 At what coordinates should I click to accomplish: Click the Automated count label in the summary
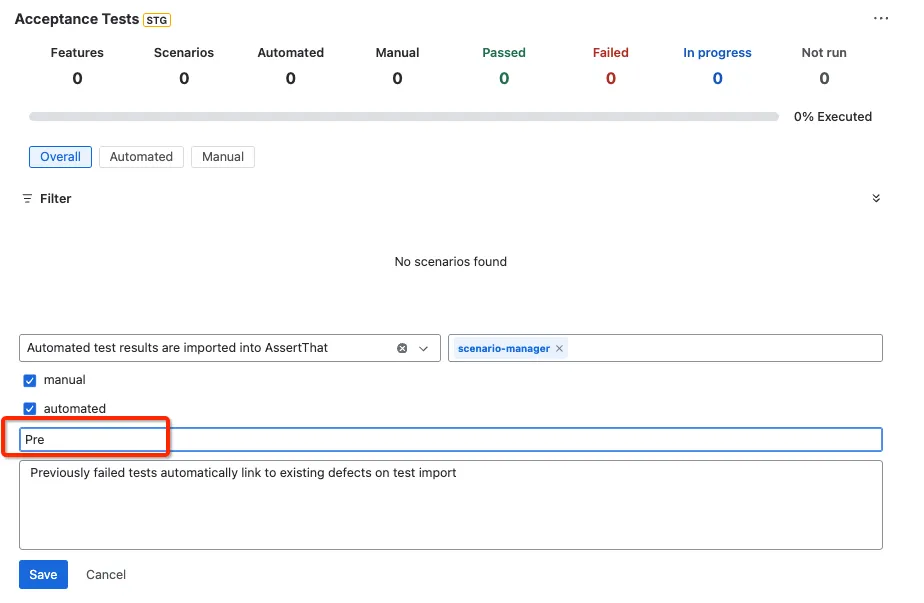click(291, 52)
